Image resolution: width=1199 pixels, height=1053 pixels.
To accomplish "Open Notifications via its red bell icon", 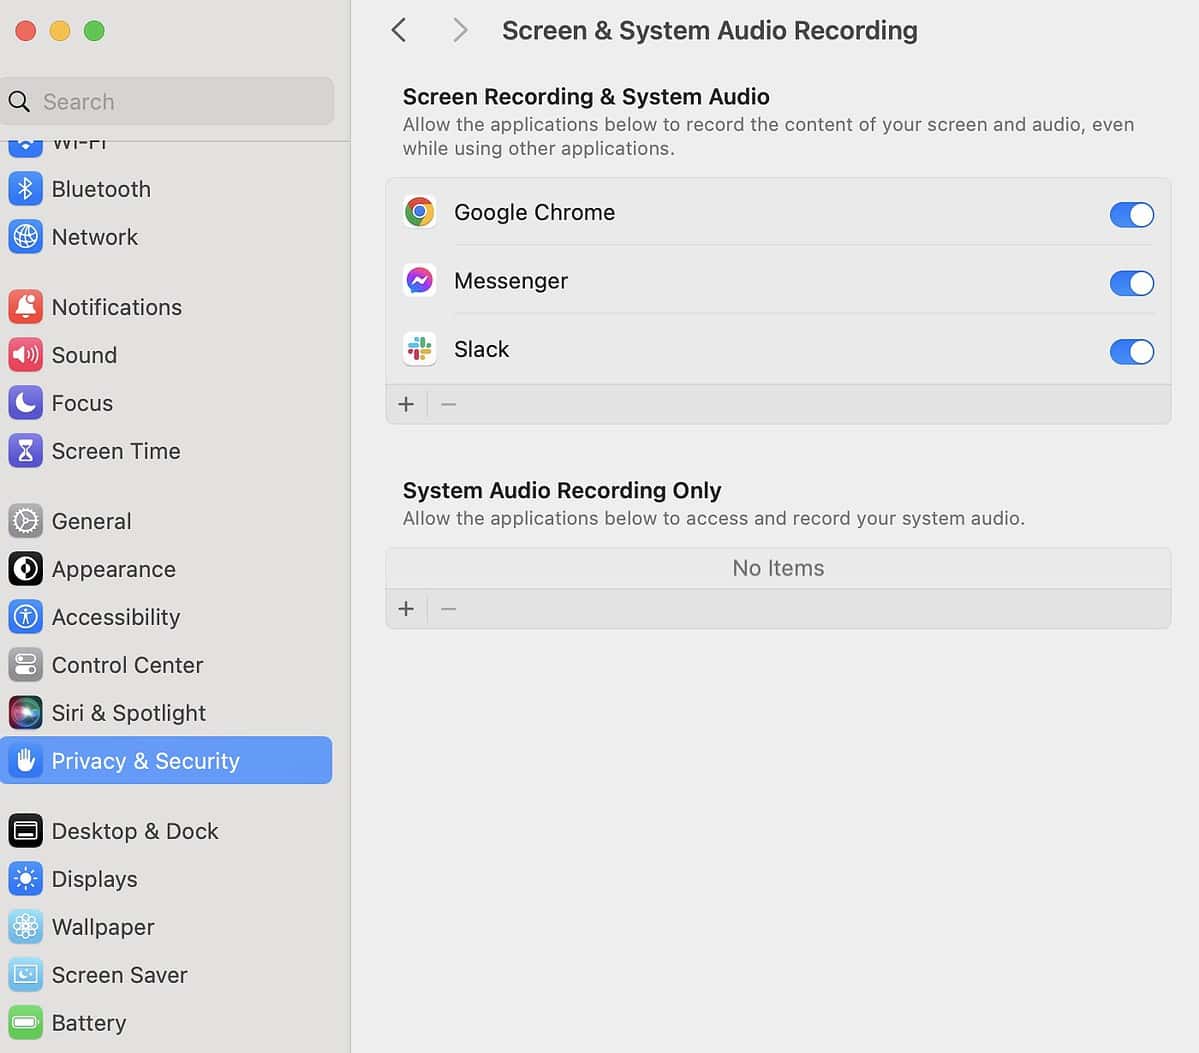I will (25, 306).
